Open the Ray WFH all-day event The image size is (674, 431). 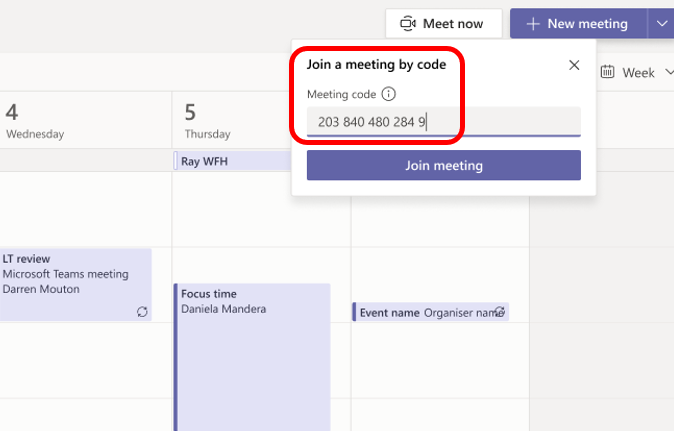point(230,160)
